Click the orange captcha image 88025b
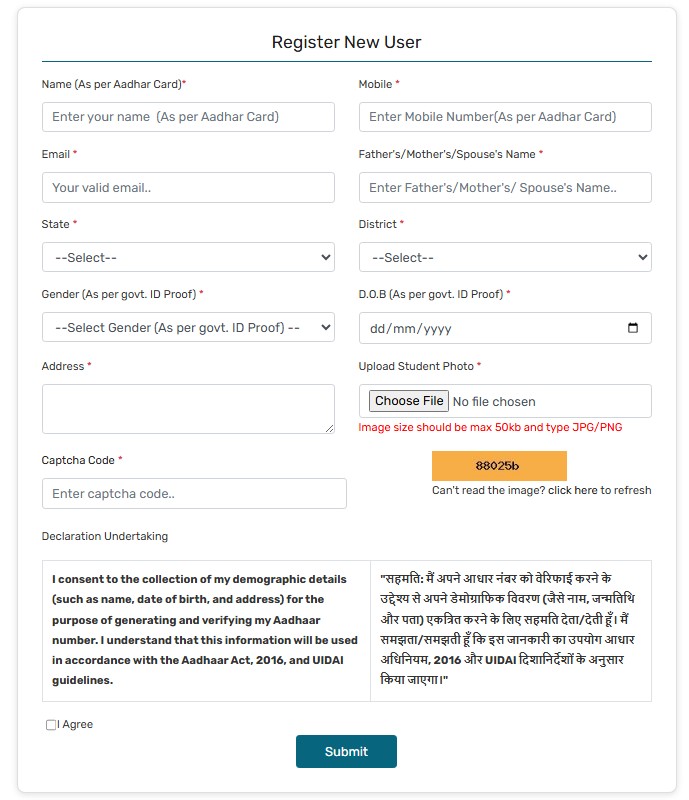The height and width of the screenshot is (800, 689). point(499,466)
